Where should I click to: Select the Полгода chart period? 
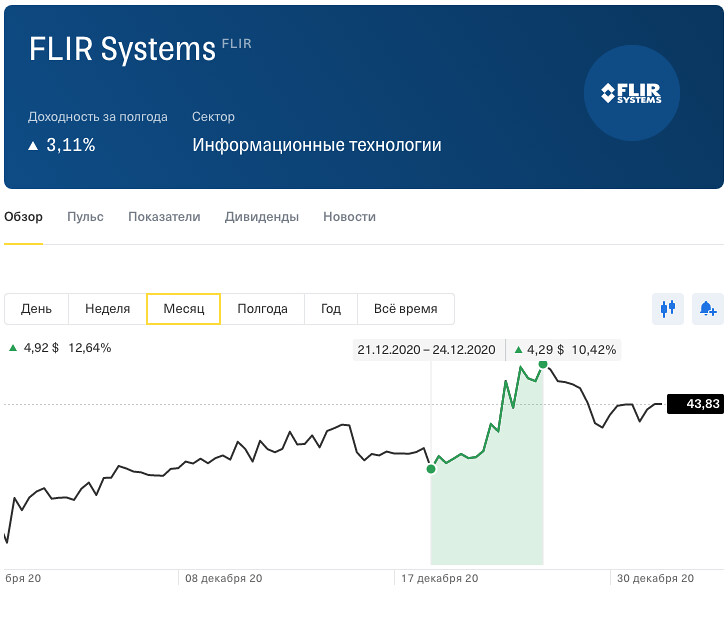tap(262, 309)
